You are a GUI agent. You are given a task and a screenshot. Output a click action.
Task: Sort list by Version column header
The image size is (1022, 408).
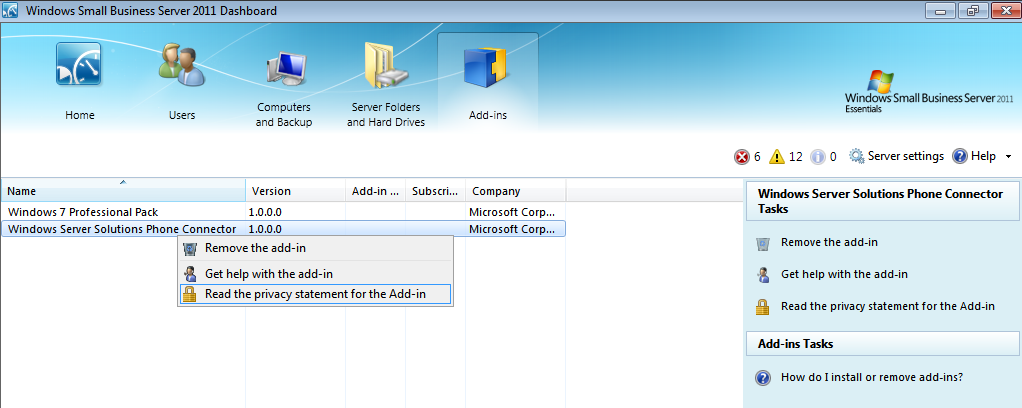coord(295,191)
